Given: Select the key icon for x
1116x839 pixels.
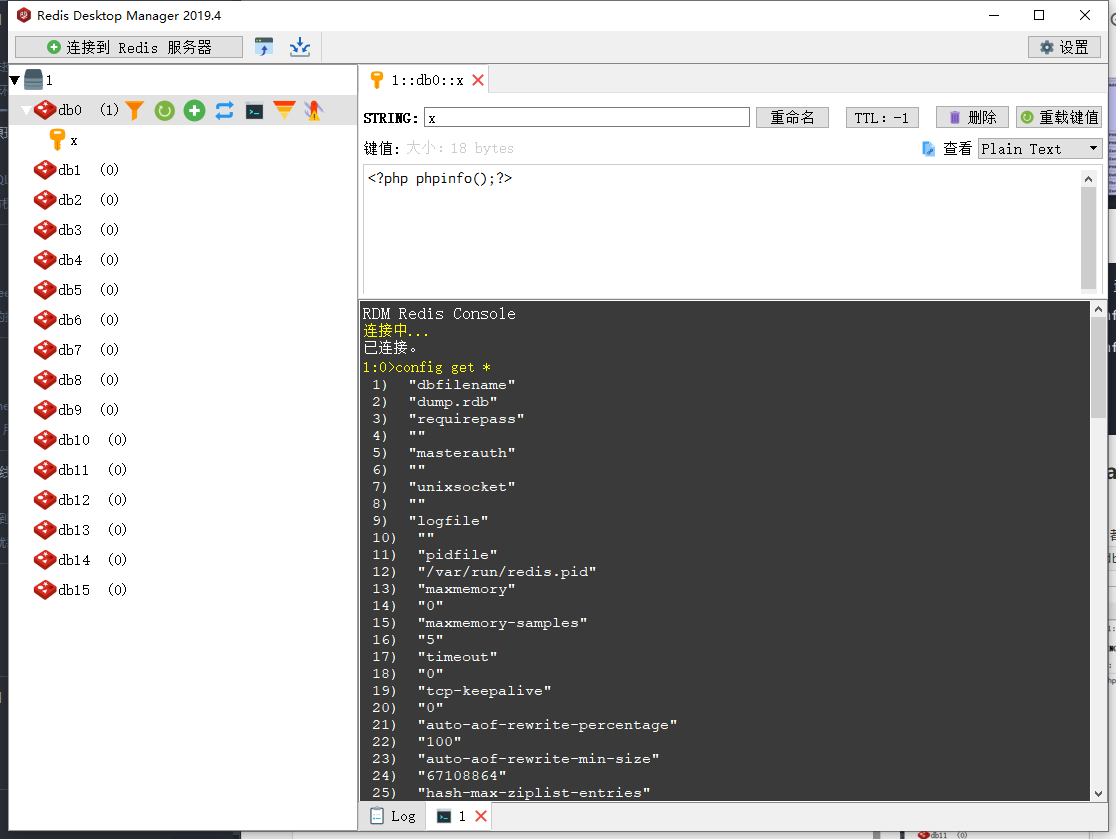Looking at the screenshot, I should click(57, 139).
